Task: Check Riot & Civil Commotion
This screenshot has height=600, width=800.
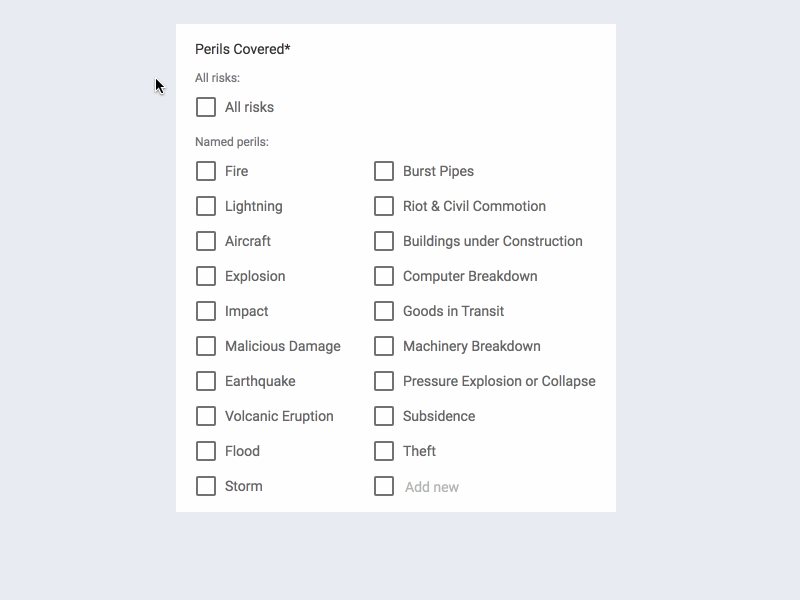Action: click(x=384, y=206)
